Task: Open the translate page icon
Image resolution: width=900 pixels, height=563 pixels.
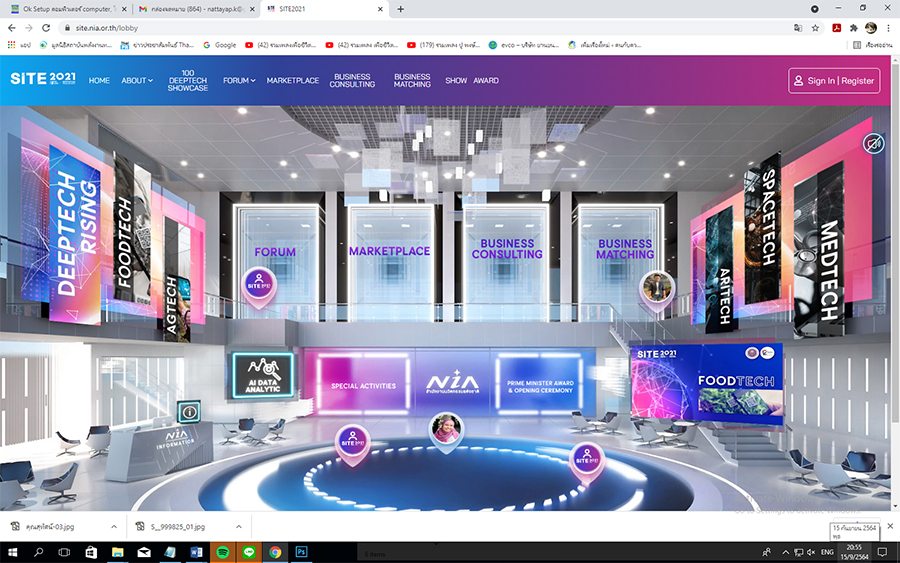Action: pyautogui.click(x=798, y=28)
